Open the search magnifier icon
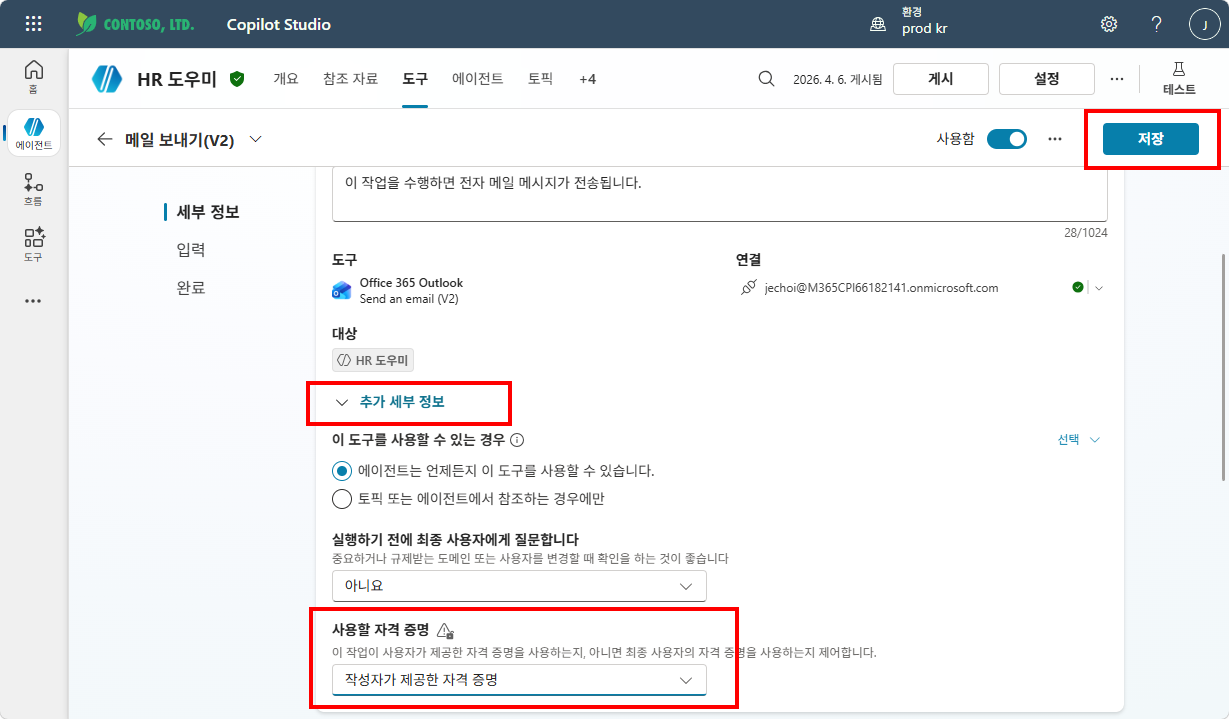 tap(766, 78)
